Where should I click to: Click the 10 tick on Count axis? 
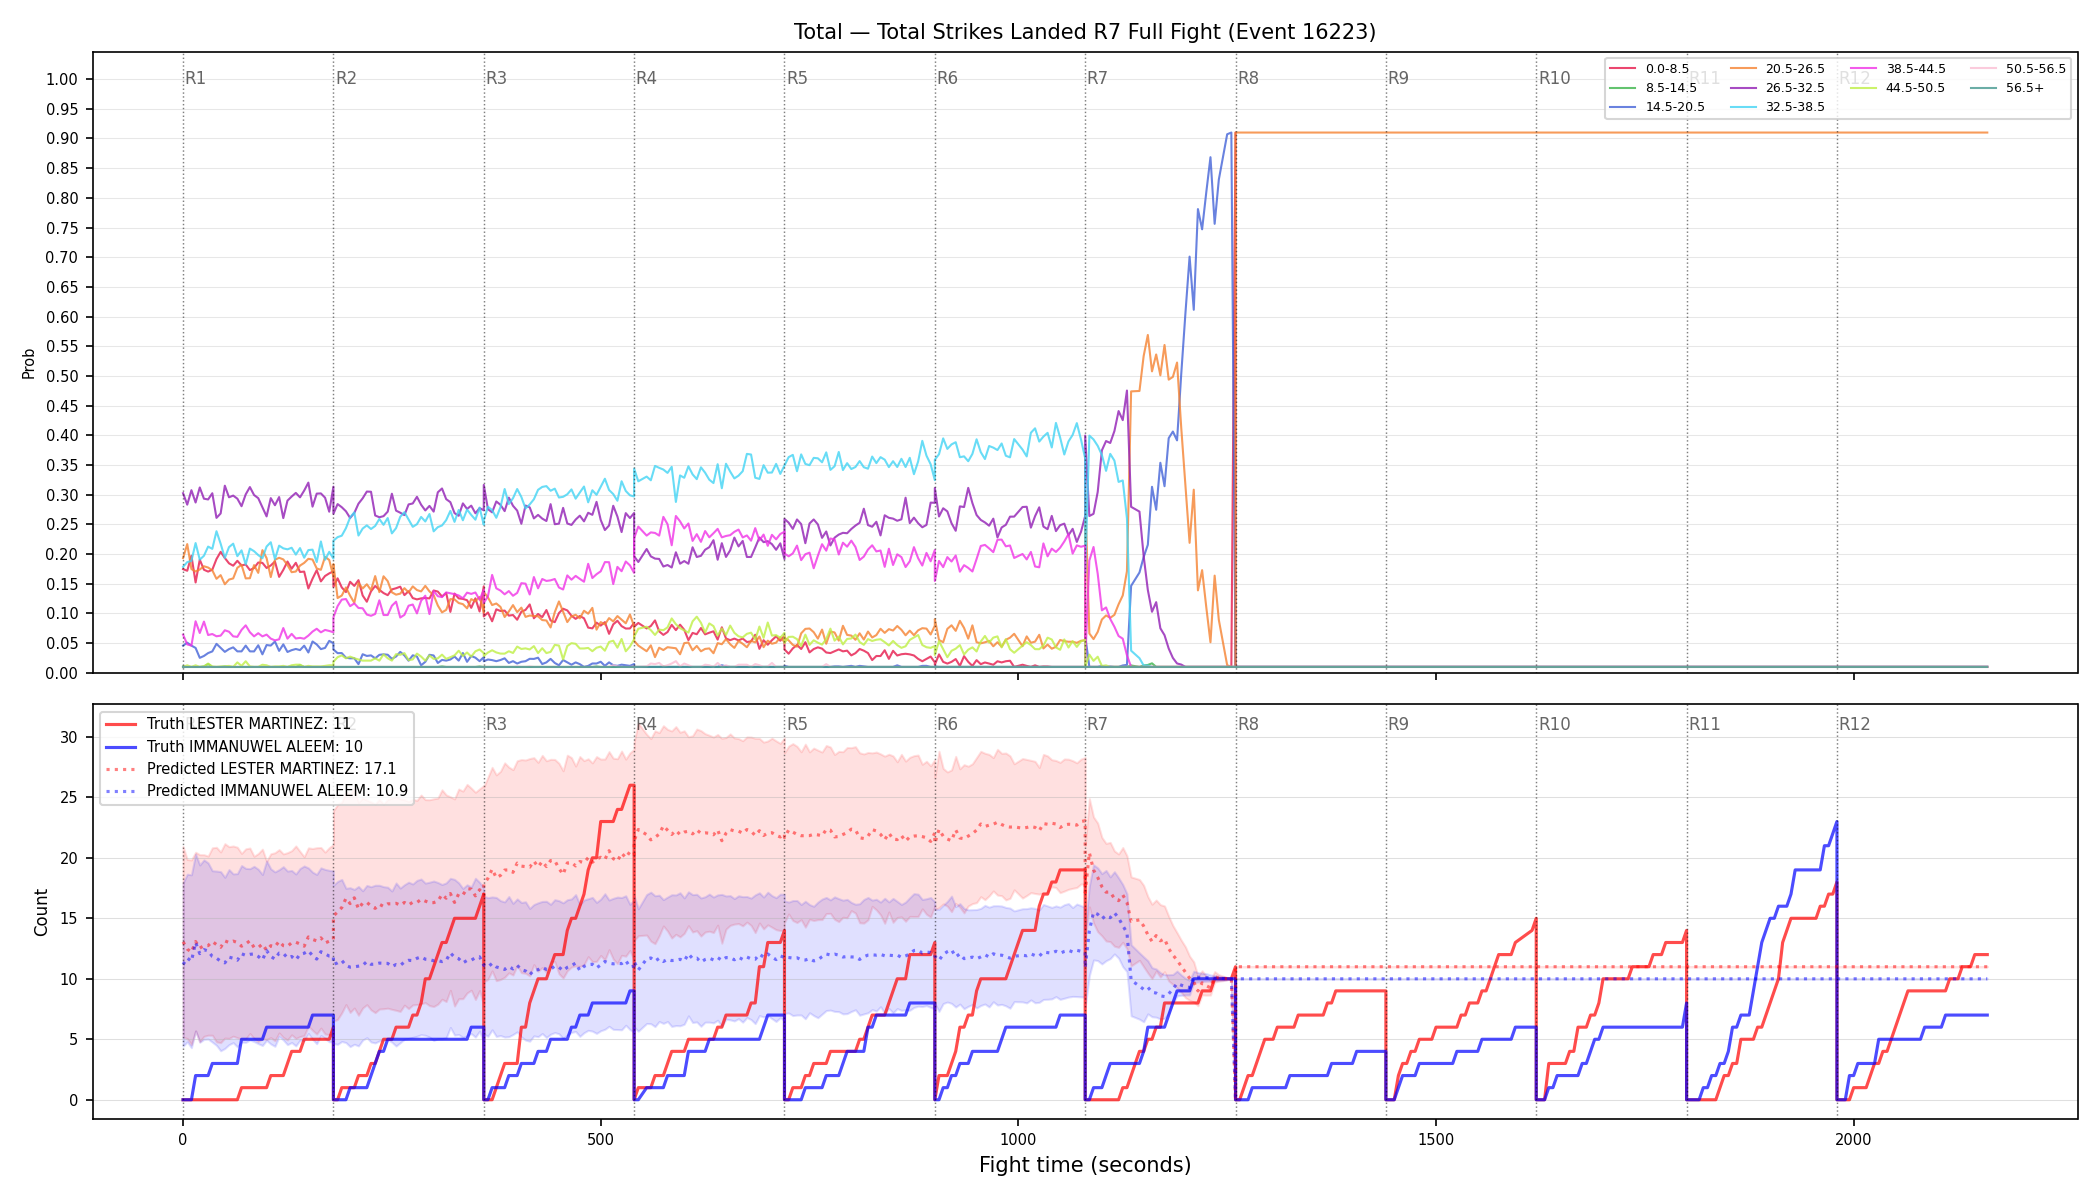click(x=69, y=980)
